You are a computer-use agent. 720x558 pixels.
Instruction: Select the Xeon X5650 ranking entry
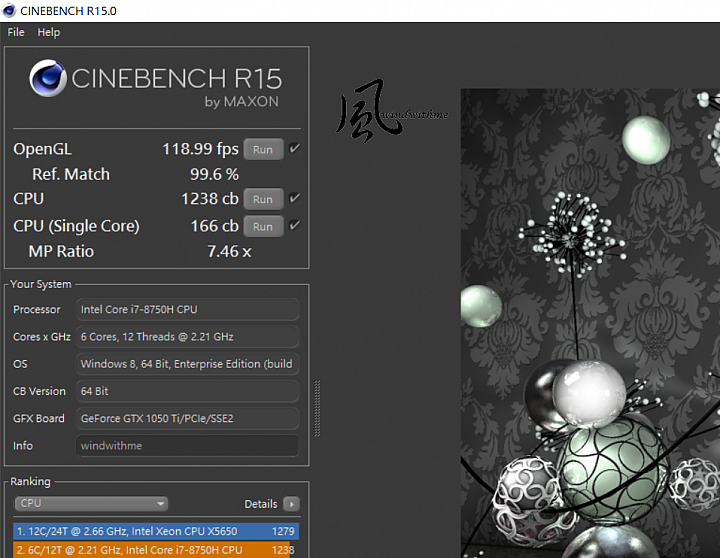coord(156,531)
